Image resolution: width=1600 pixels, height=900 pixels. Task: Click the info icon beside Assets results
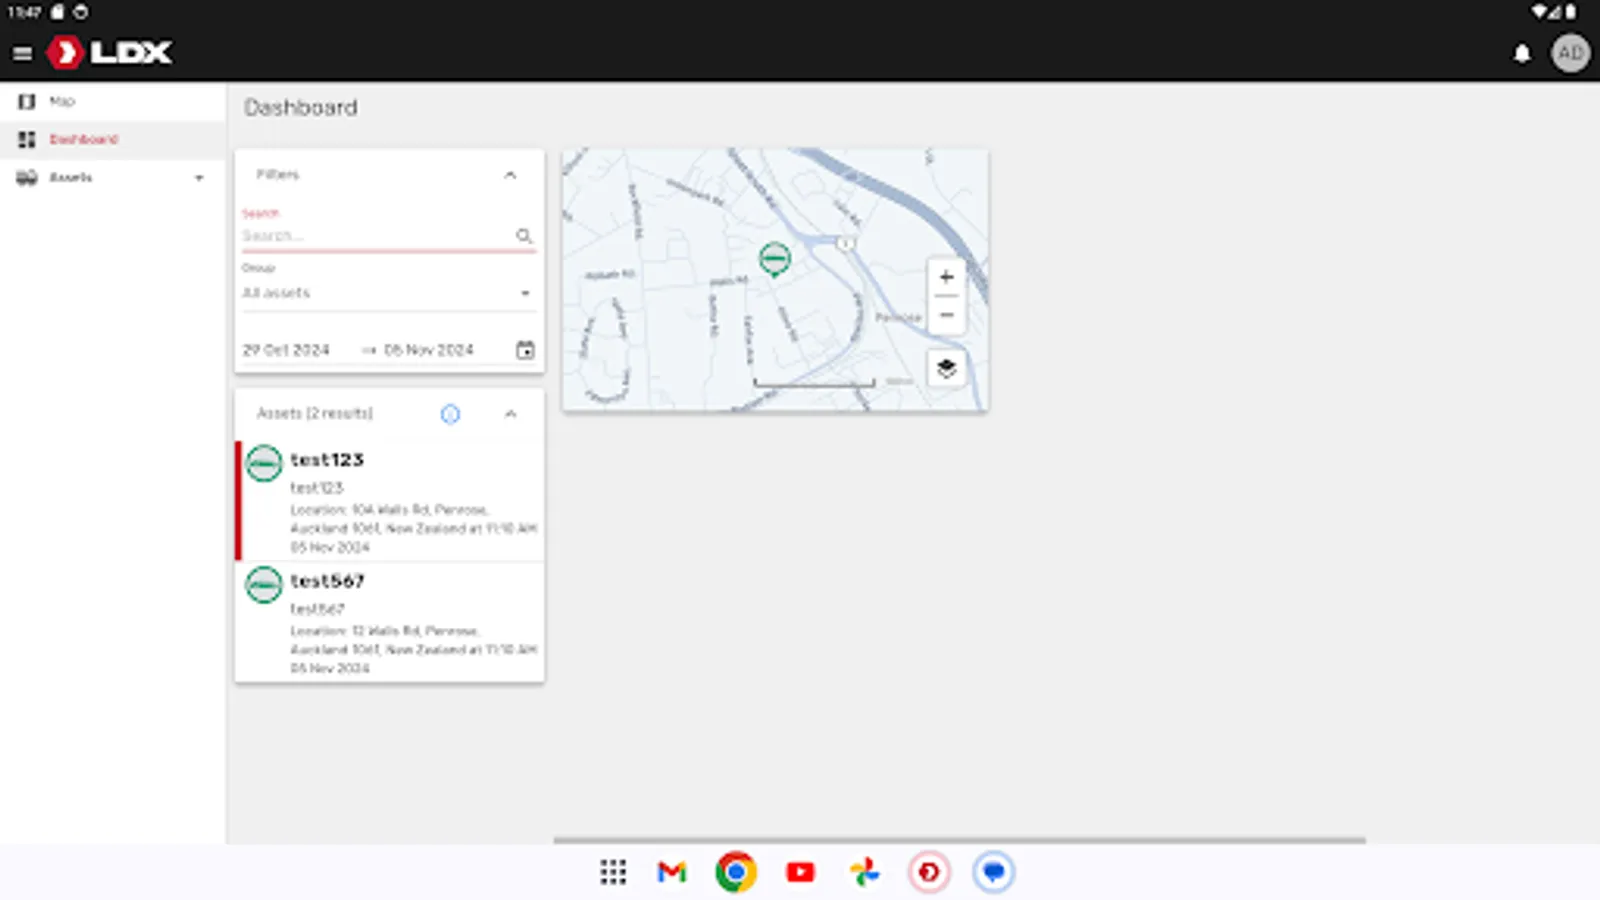click(450, 414)
